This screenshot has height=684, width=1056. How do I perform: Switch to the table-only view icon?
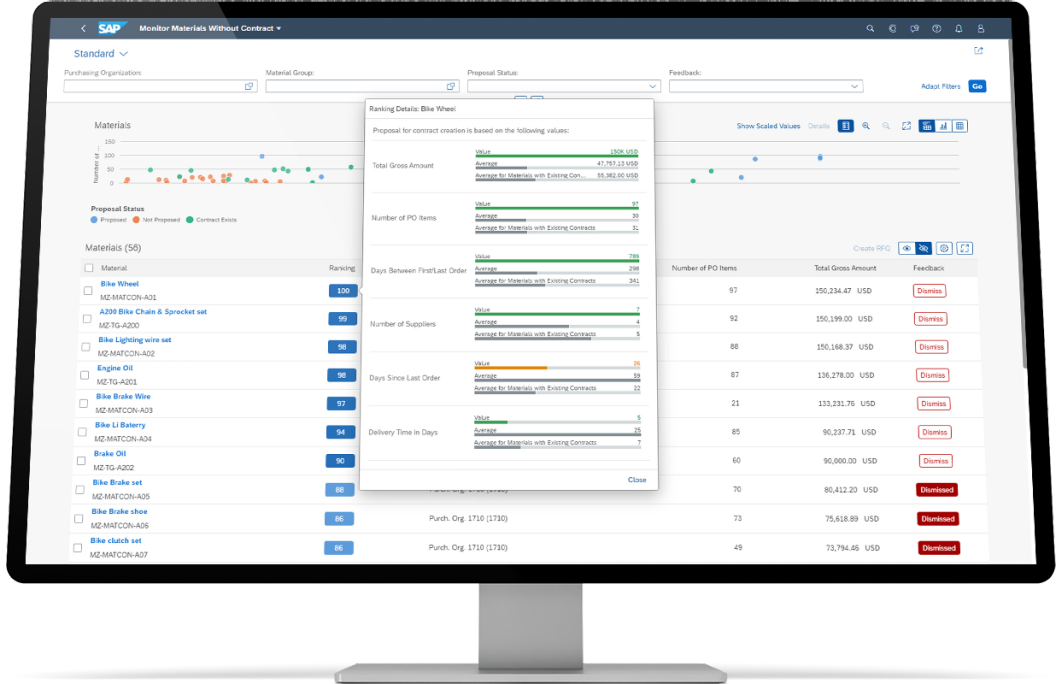coord(959,126)
